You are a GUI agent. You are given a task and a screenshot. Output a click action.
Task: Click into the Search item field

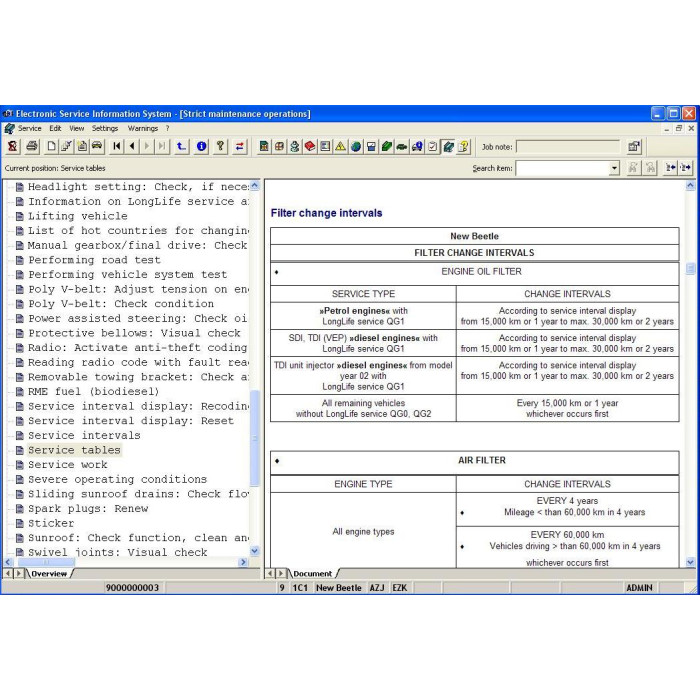point(562,168)
